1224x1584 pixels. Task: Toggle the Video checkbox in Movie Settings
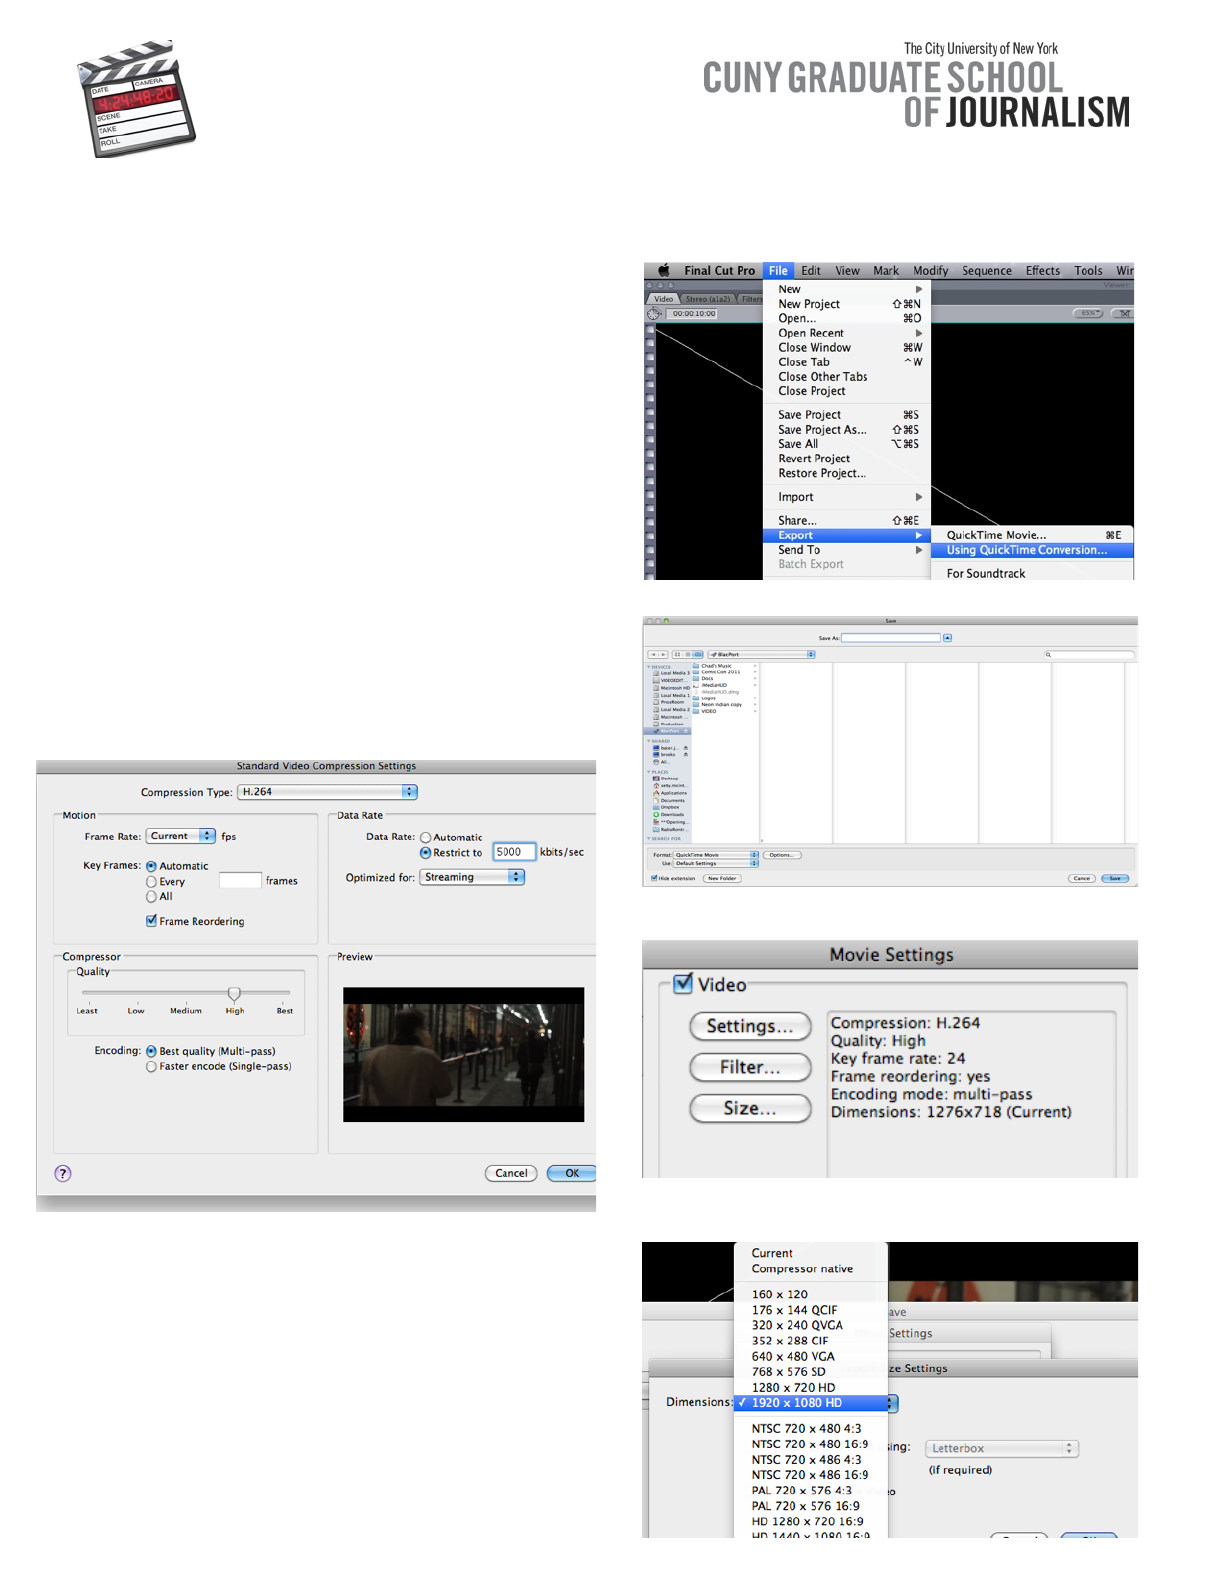tap(683, 984)
